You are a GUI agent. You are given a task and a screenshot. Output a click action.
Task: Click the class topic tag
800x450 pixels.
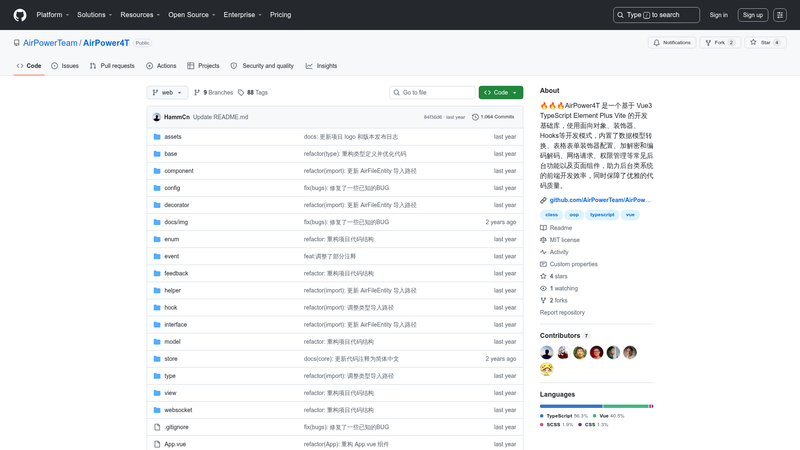552,215
